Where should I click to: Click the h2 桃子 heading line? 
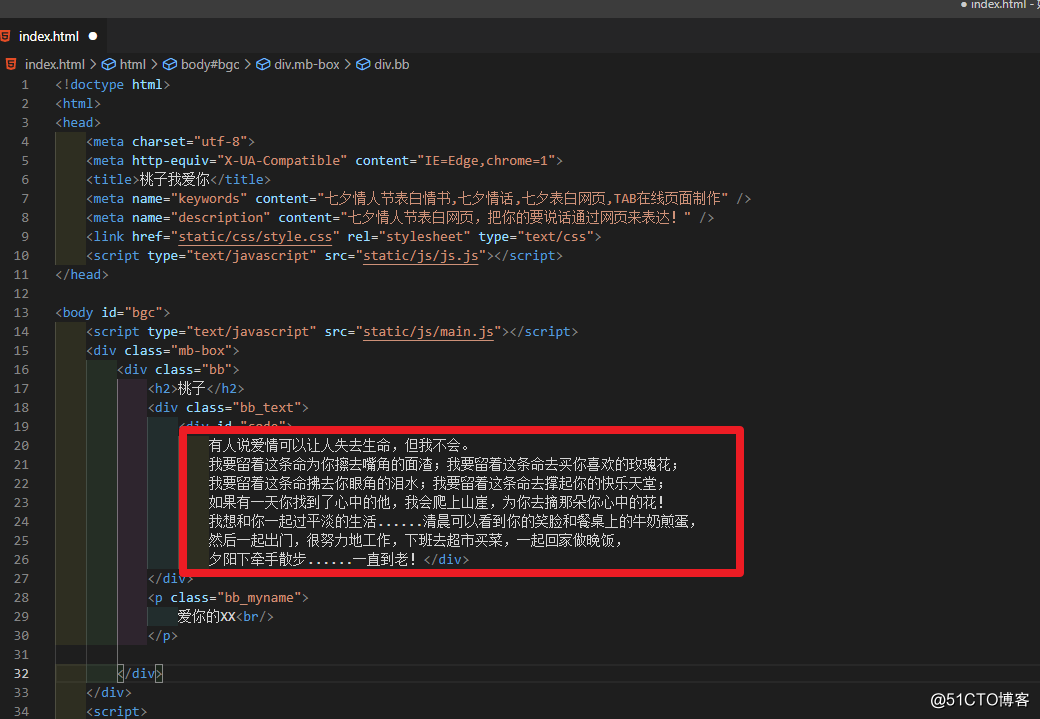tap(196, 389)
